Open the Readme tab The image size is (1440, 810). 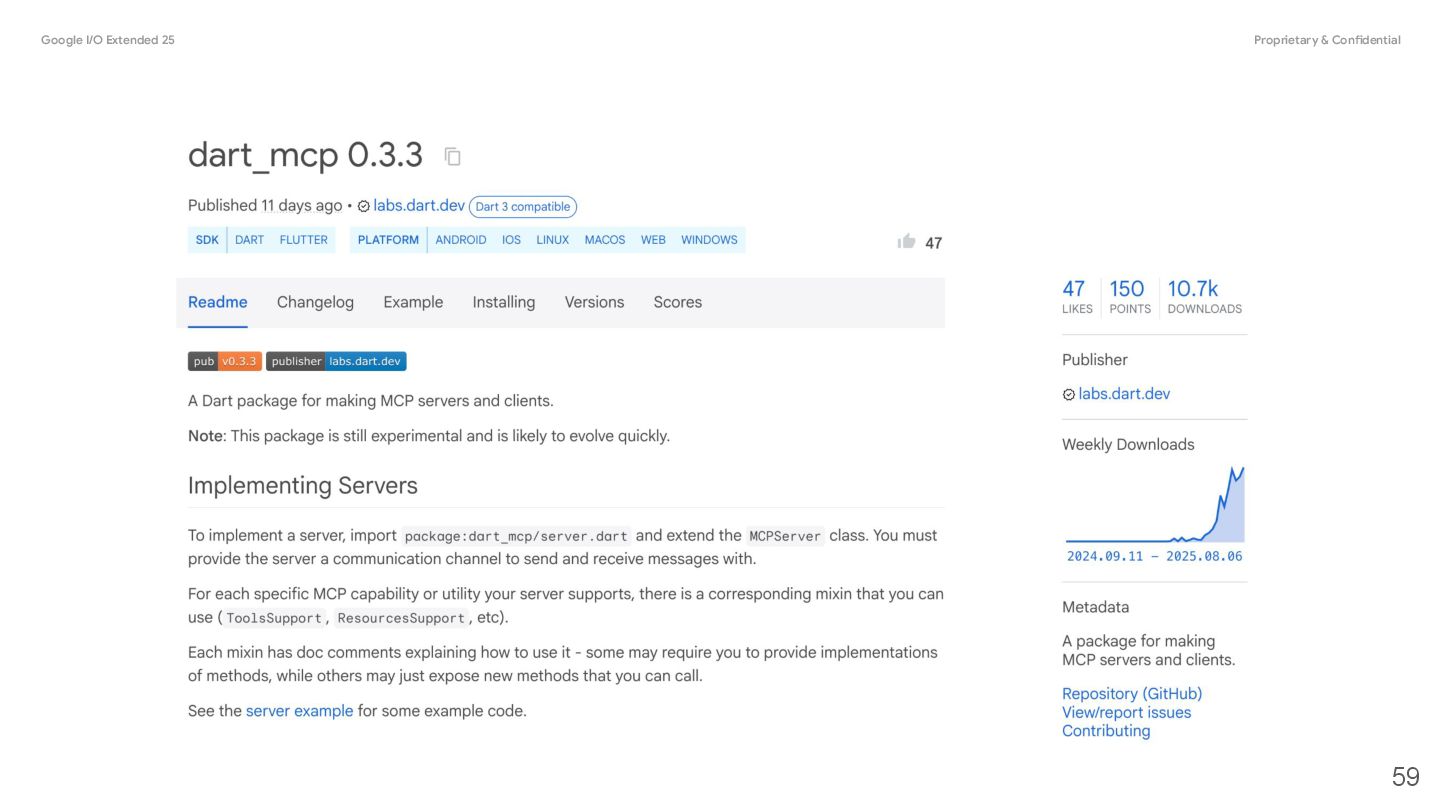[x=218, y=302]
